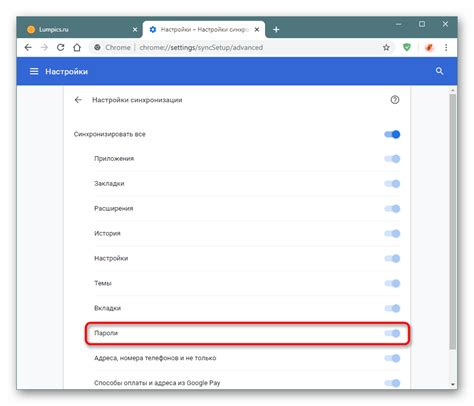Toggle the Закладки sync switch
The width and height of the screenshot is (474, 406).
click(x=392, y=184)
